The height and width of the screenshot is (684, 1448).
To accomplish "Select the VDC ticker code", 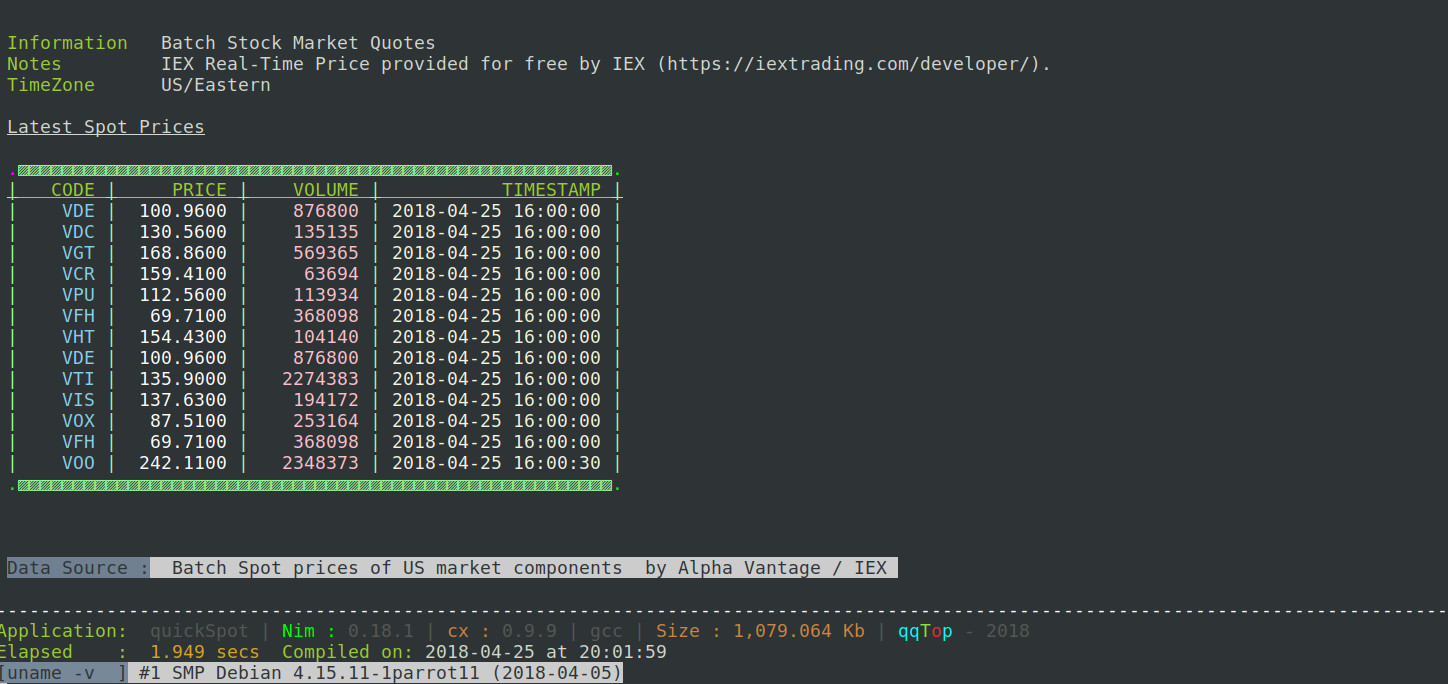I will [x=78, y=232].
